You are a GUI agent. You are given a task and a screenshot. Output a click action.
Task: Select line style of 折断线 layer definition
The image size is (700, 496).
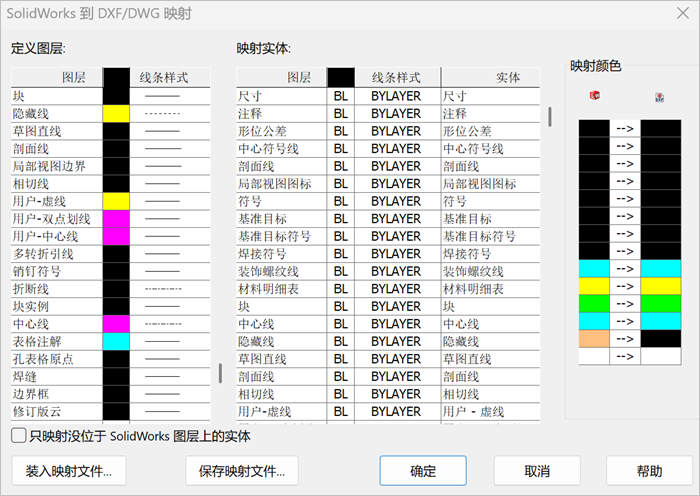(x=170, y=289)
